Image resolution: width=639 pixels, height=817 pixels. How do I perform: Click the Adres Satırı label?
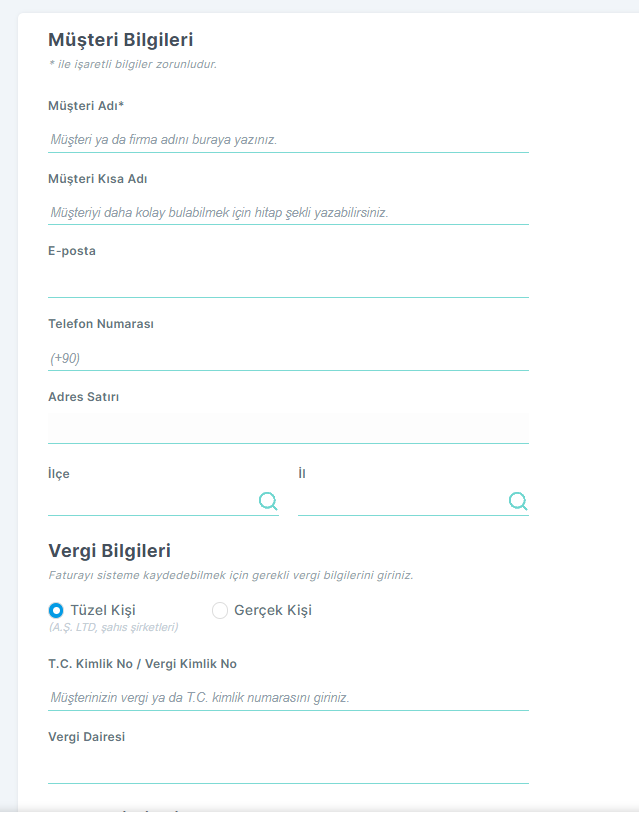point(83,397)
